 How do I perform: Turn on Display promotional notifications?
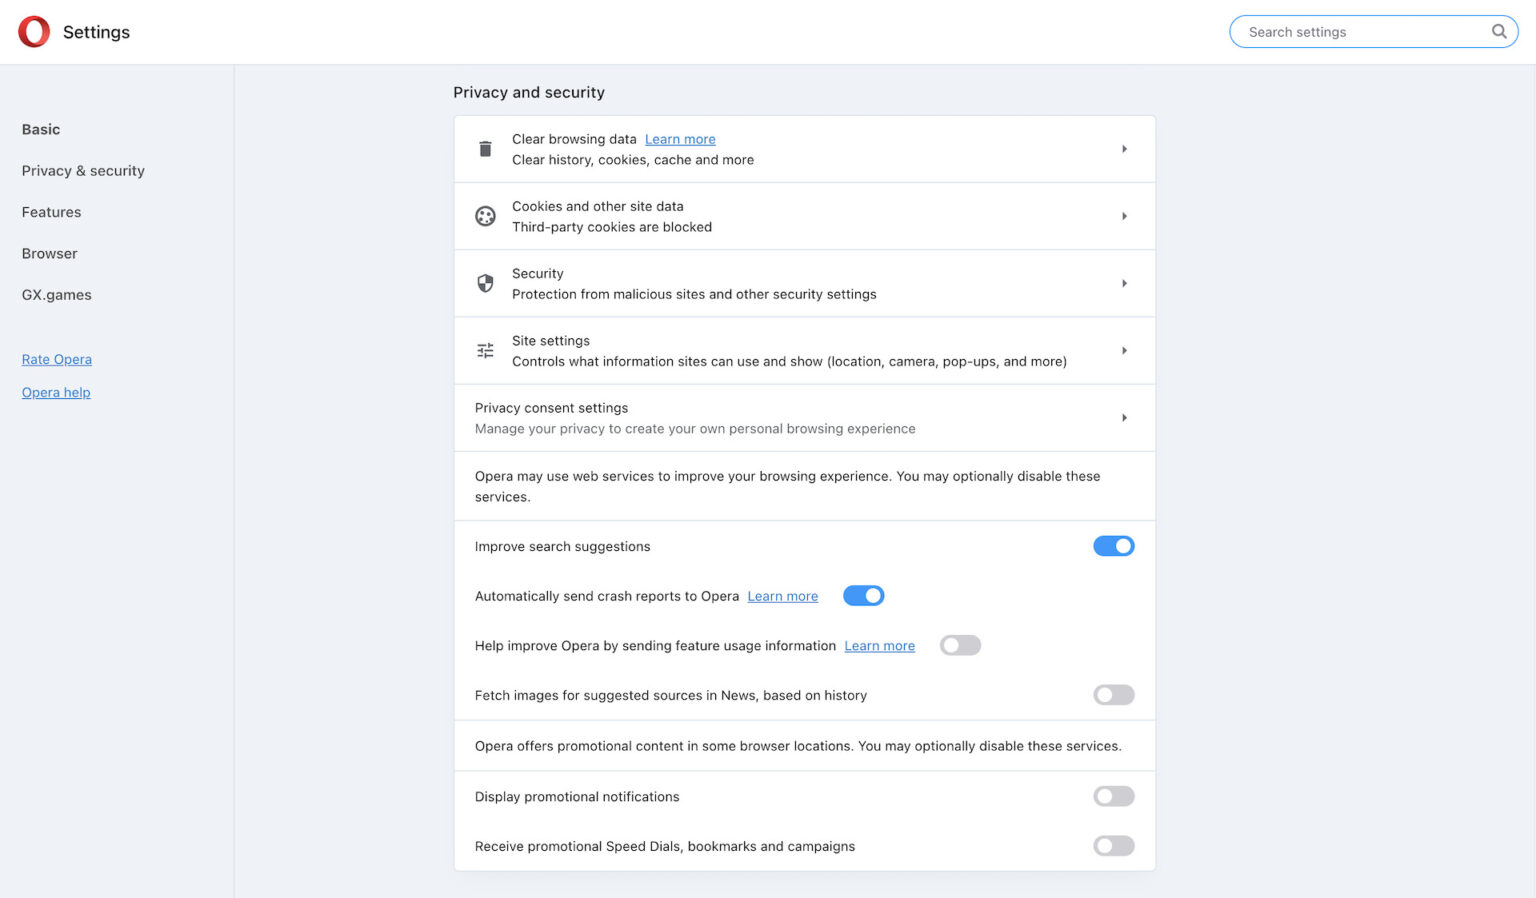[x=1113, y=797]
